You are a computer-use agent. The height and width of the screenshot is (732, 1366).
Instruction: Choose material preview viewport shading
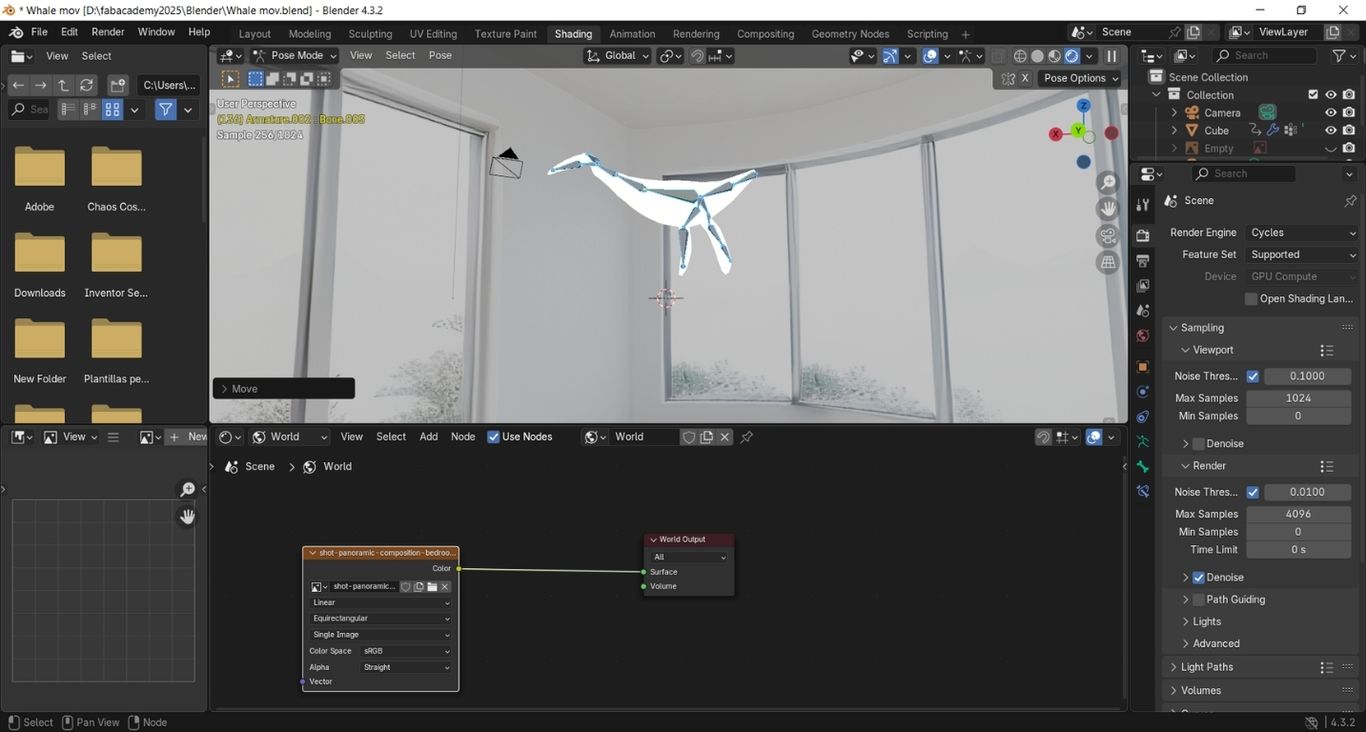1054,56
